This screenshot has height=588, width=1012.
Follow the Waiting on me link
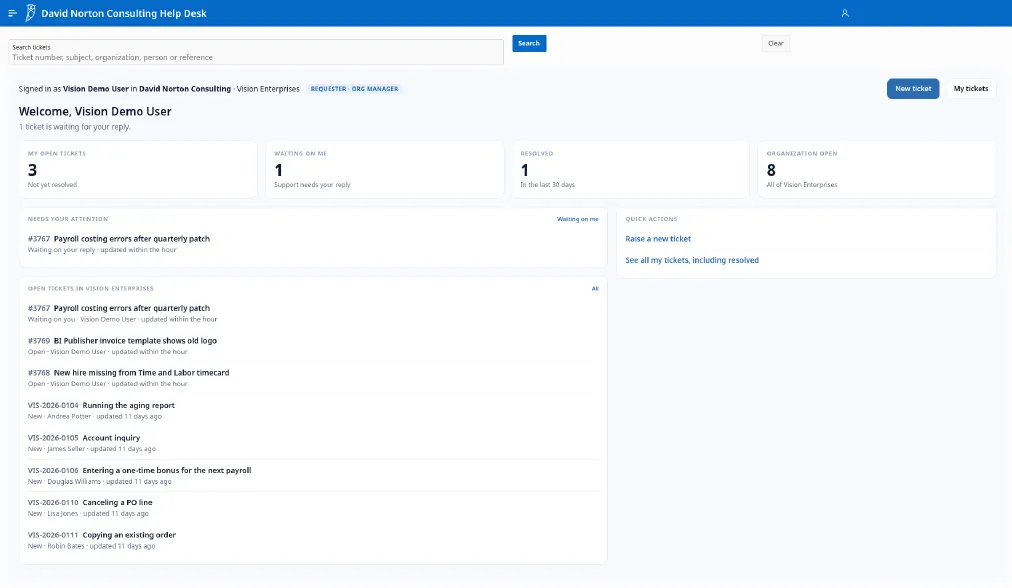[578, 219]
